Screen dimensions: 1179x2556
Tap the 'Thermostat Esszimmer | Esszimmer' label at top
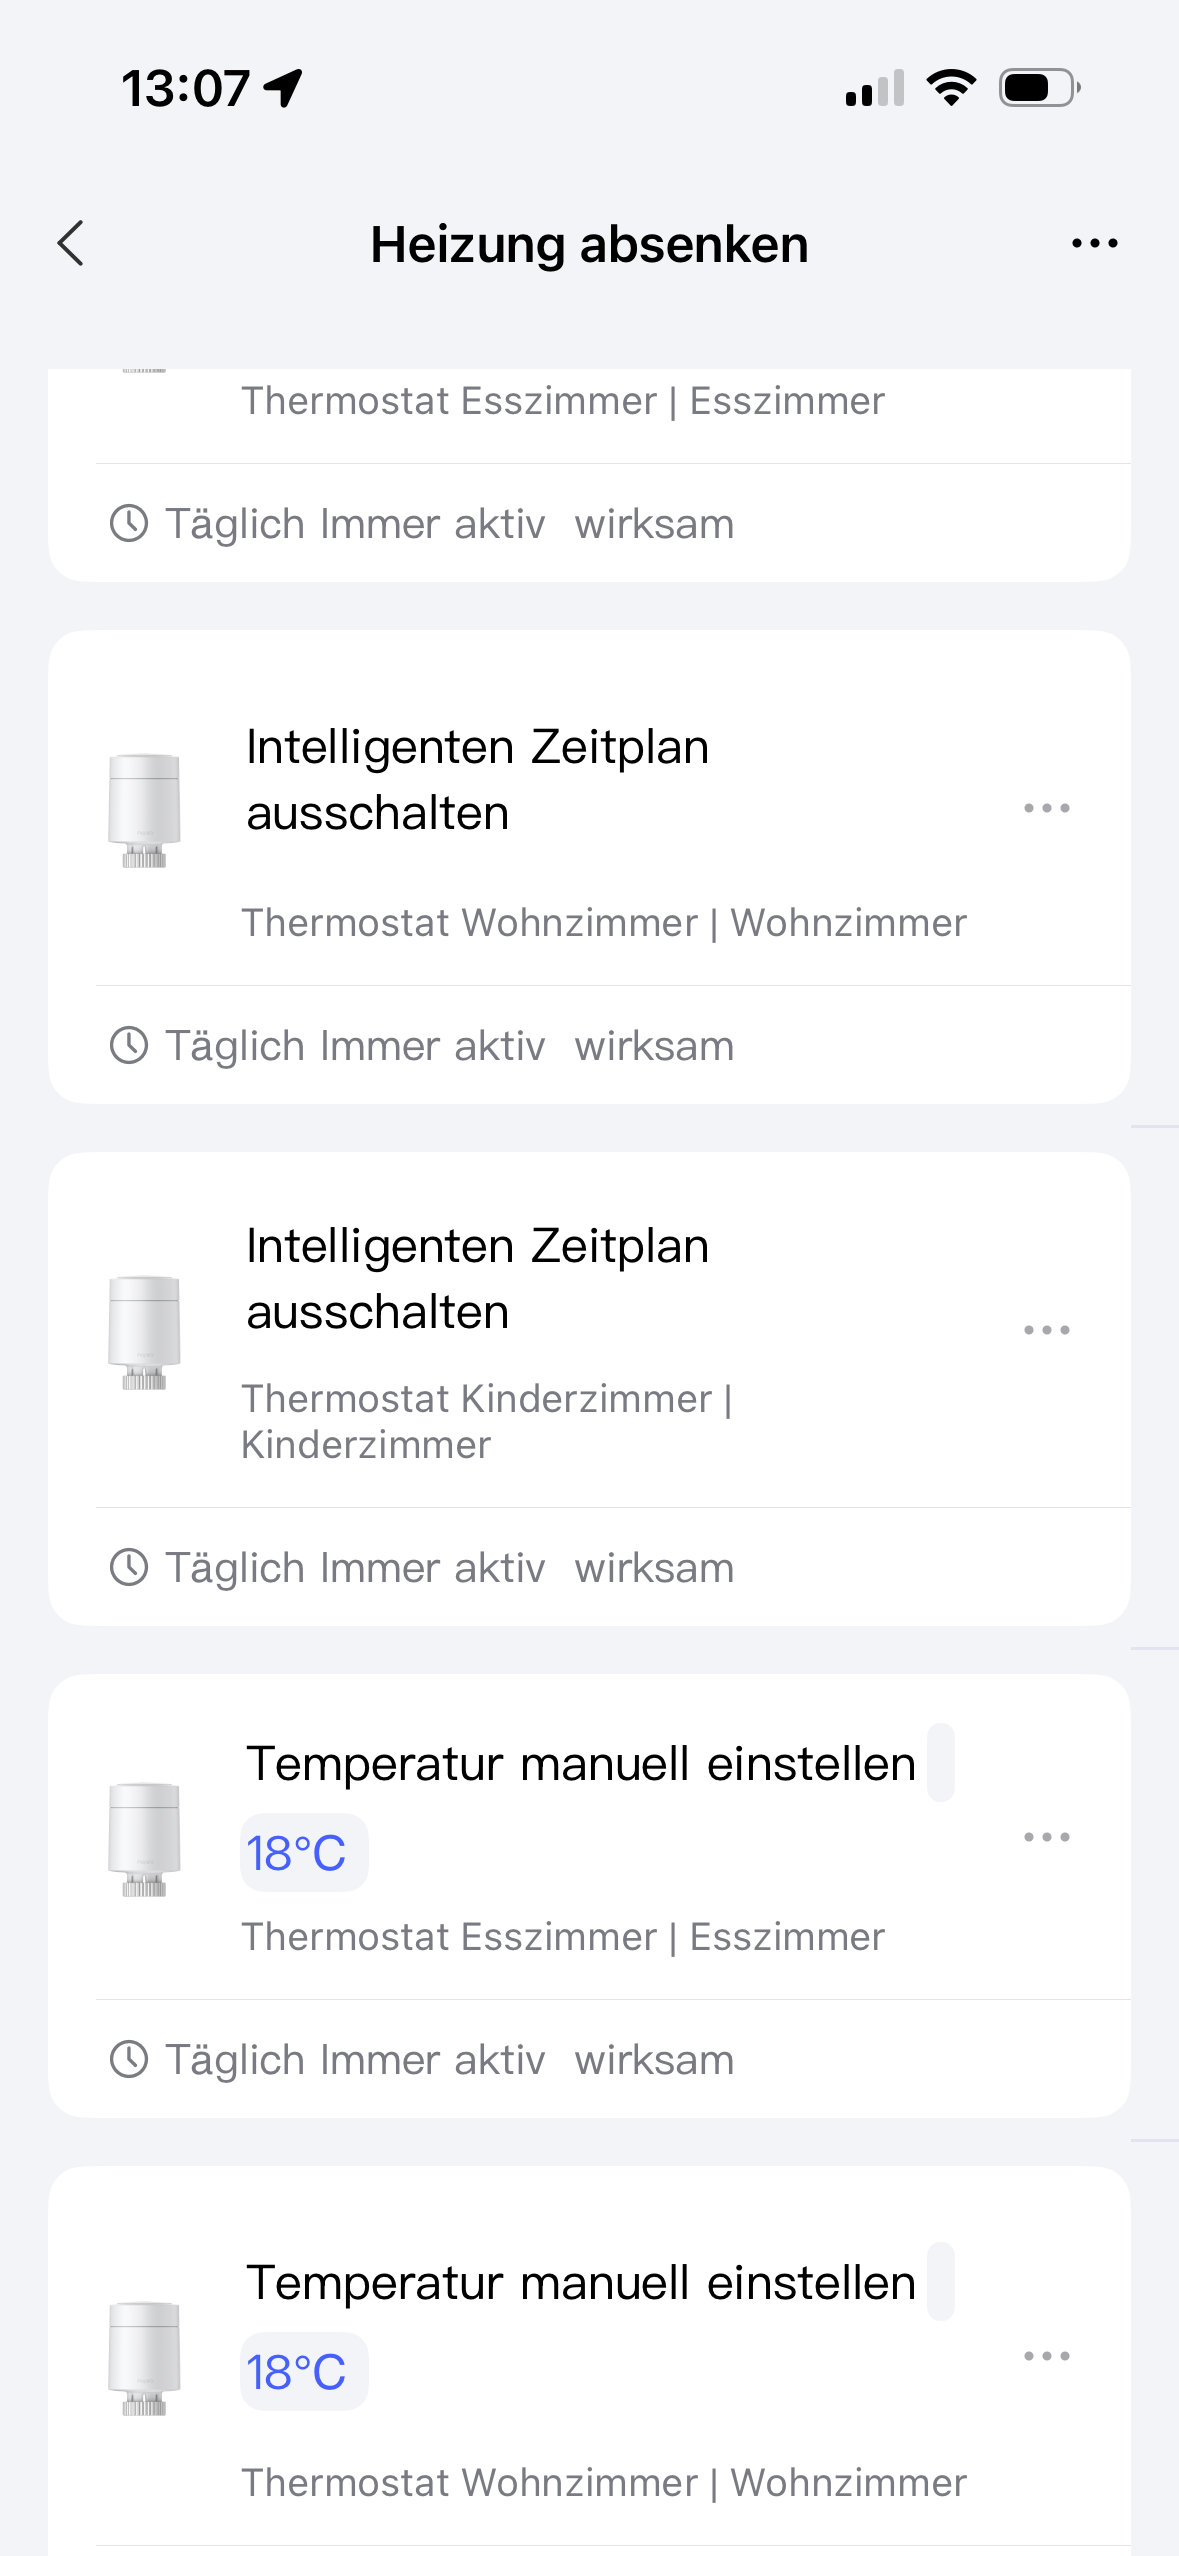563,401
